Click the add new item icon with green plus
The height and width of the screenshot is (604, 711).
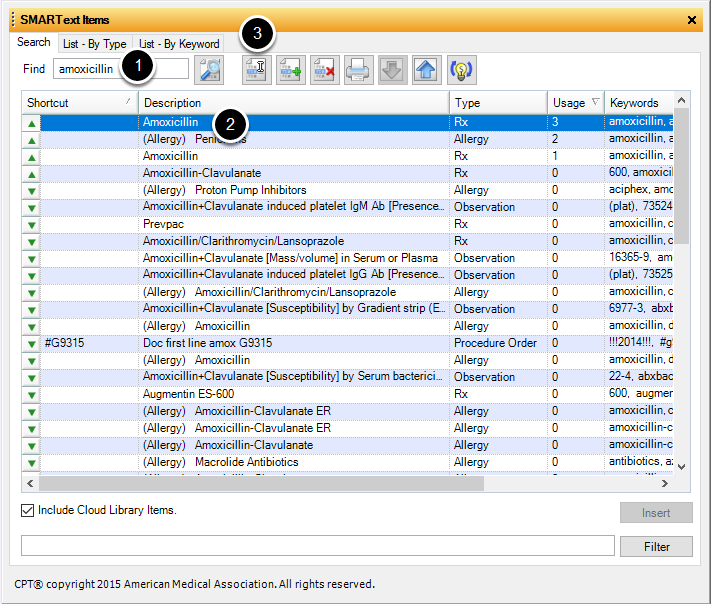tap(291, 70)
